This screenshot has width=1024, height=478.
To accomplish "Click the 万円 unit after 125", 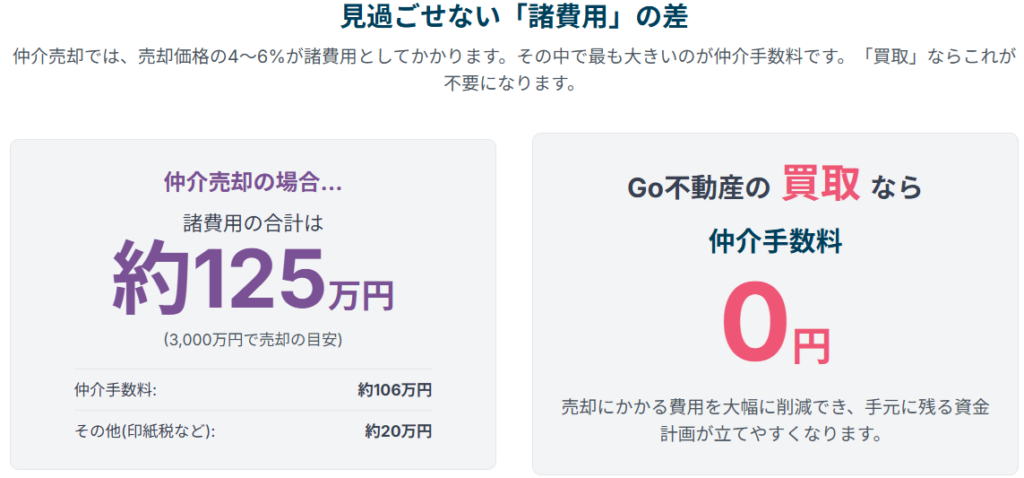I will coord(361,297).
